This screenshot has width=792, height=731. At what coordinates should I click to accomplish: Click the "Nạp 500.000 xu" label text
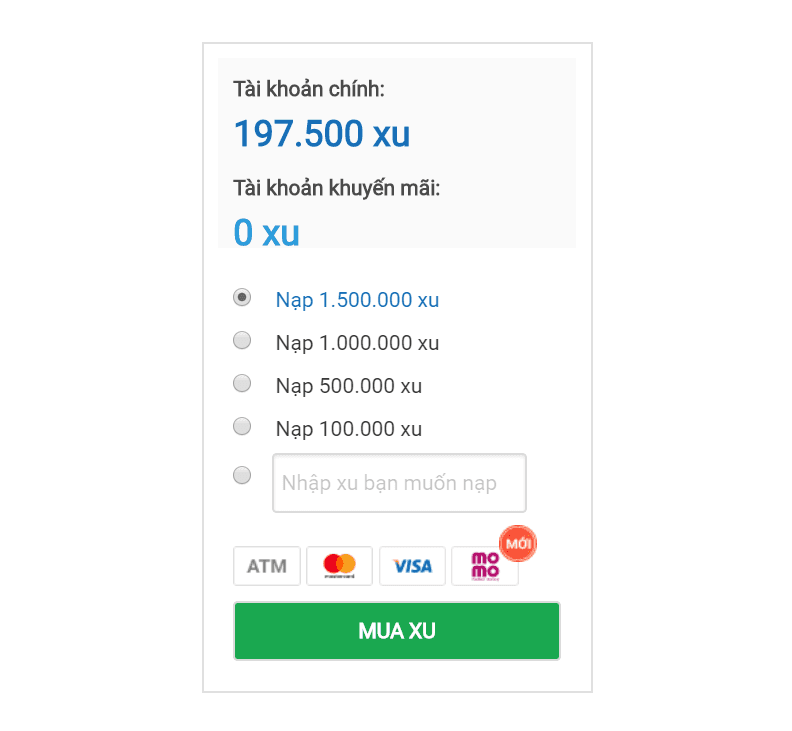(348, 386)
